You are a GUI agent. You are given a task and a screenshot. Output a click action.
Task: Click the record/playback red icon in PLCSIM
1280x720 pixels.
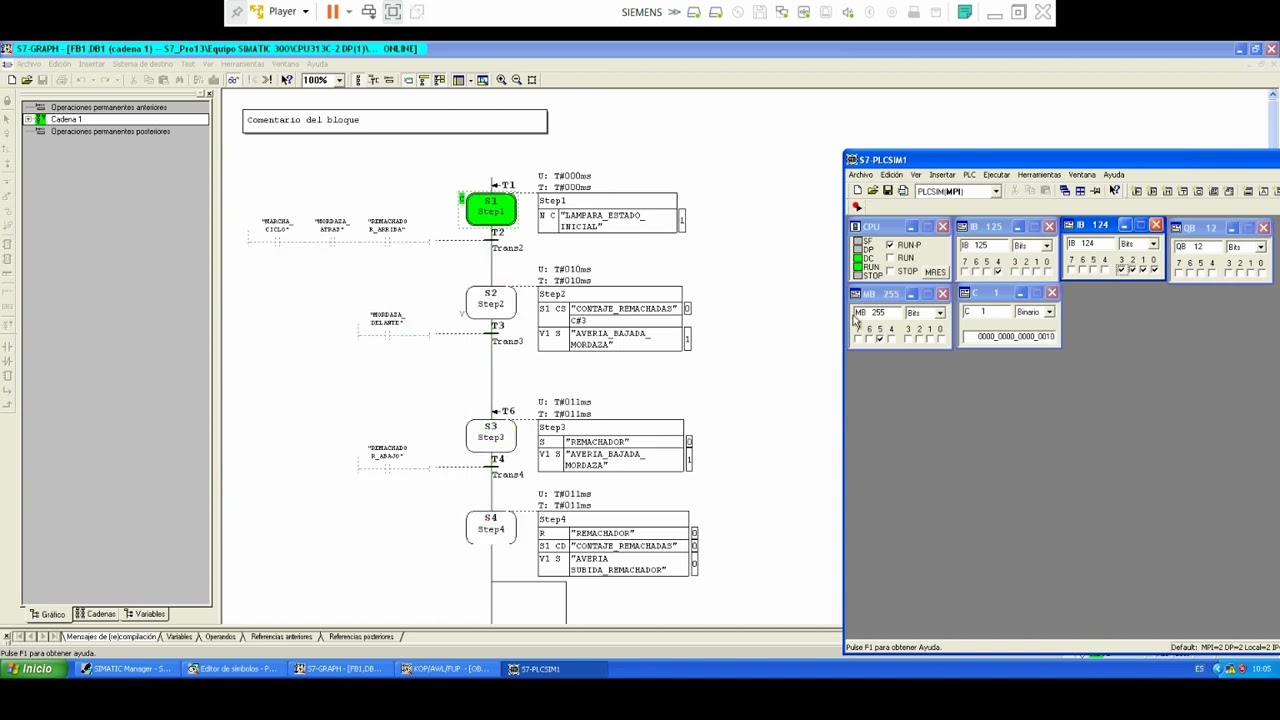coord(857,206)
